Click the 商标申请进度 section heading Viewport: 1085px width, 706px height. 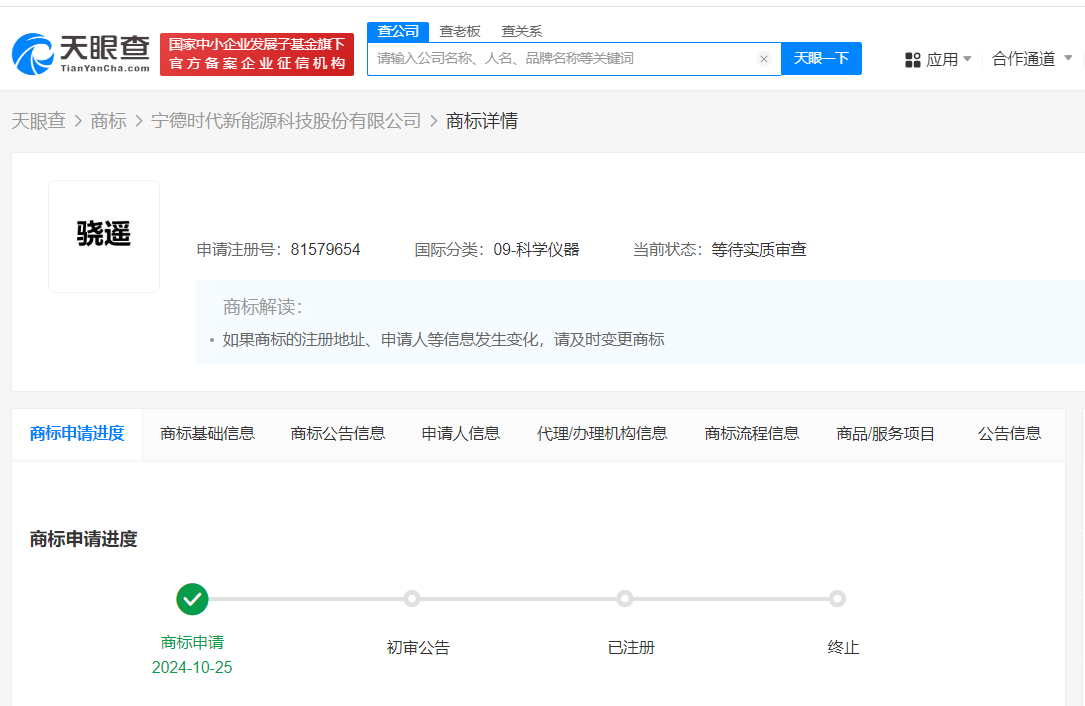[84, 539]
